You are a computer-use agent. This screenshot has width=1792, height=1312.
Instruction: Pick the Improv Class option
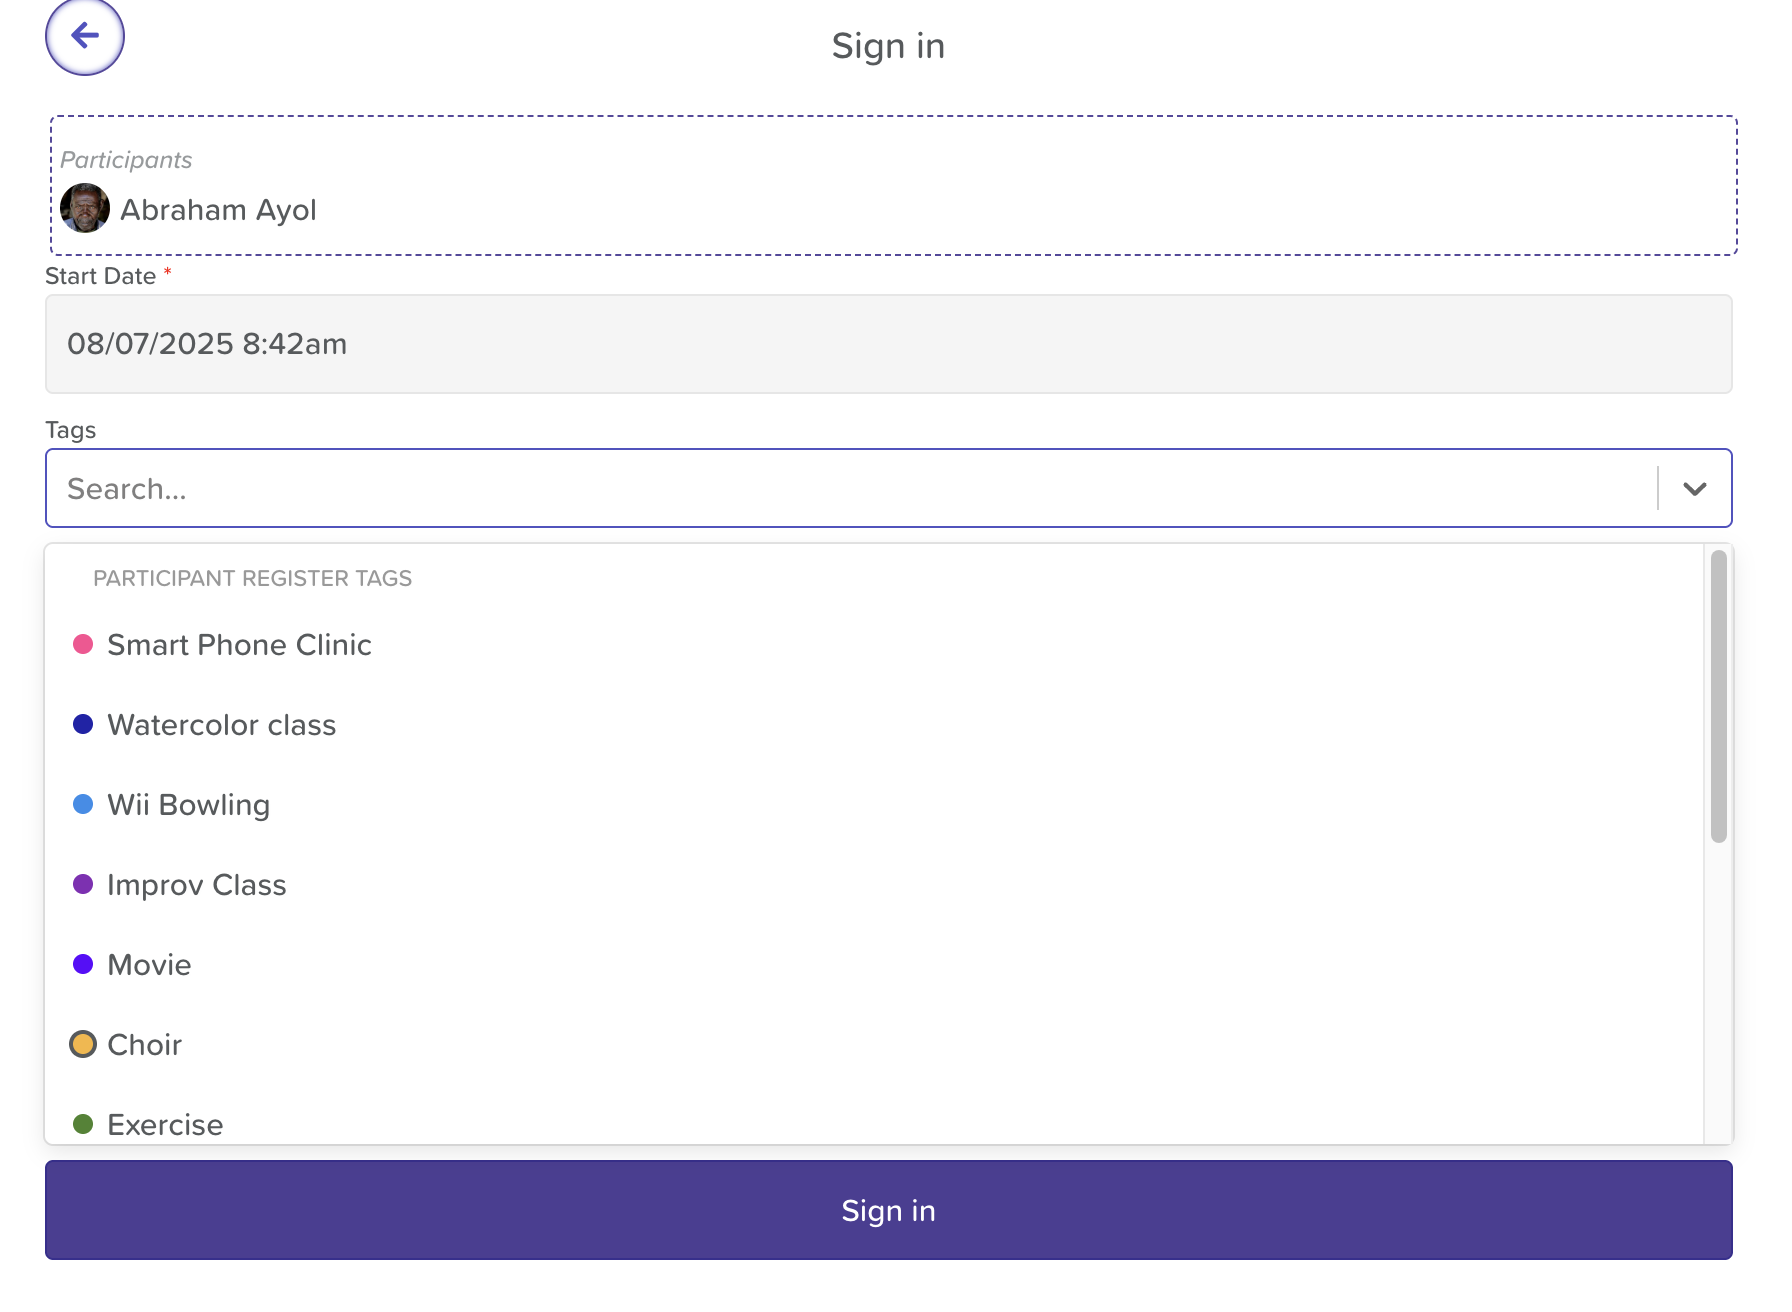pos(874,885)
